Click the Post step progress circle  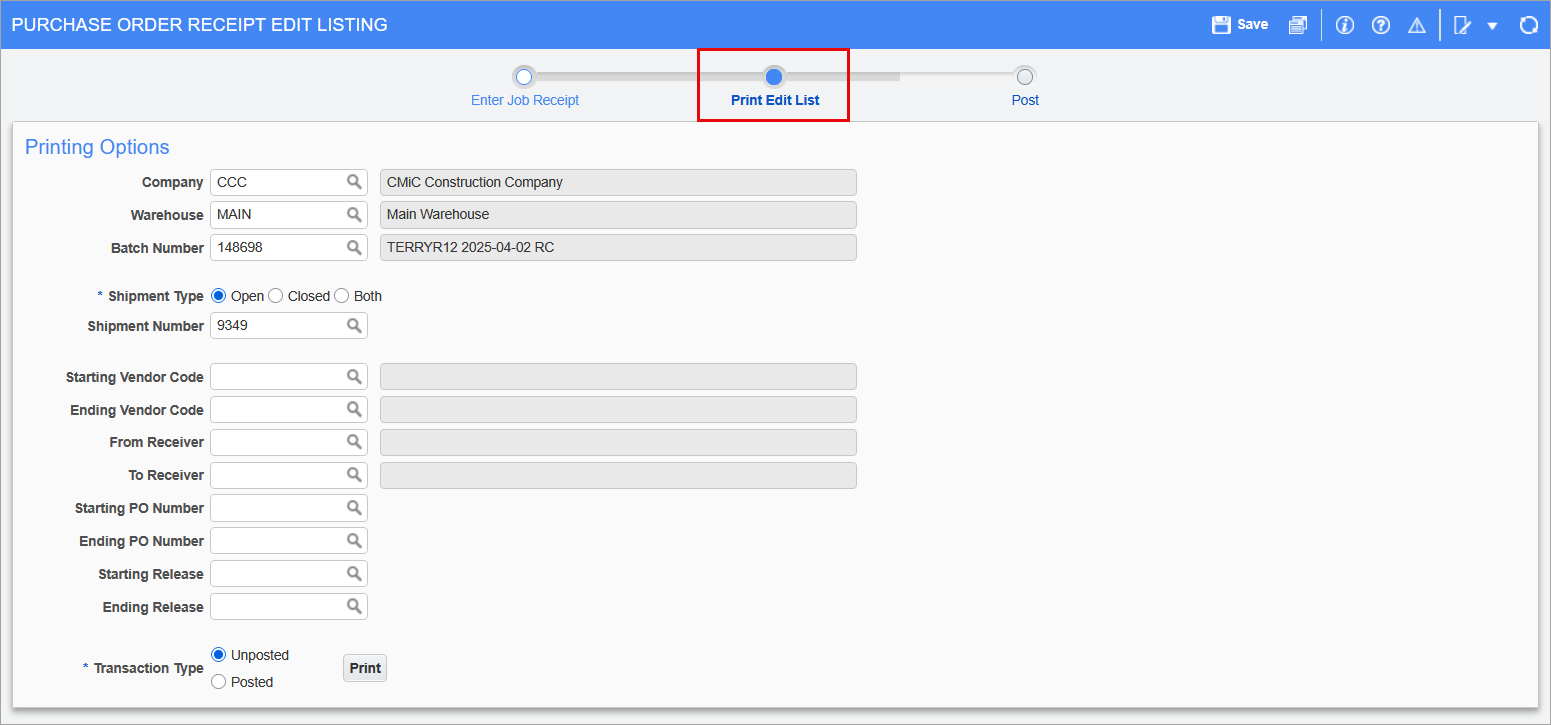point(1024,76)
